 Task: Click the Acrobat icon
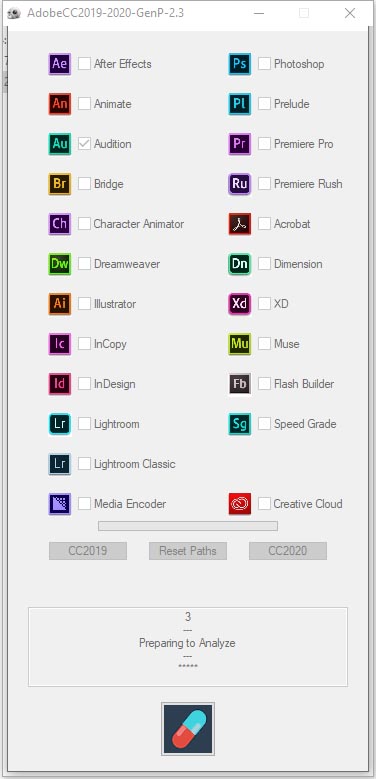(x=240, y=224)
